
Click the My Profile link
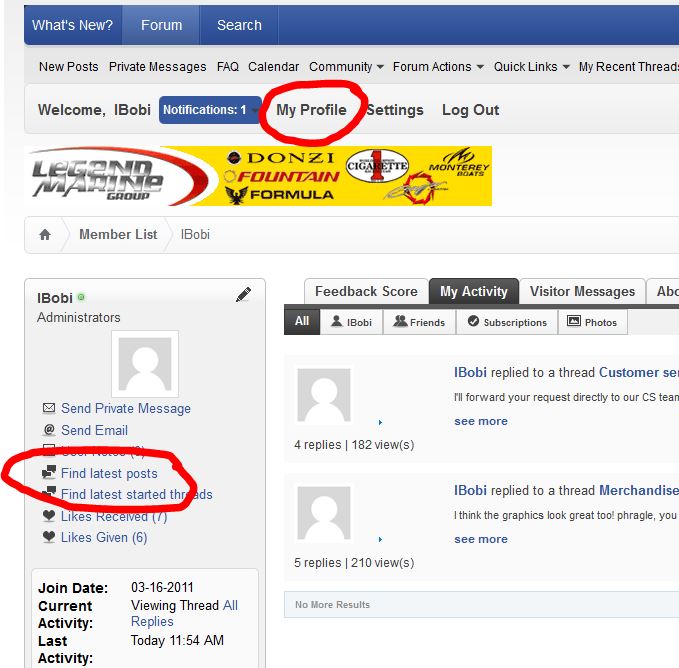(311, 110)
